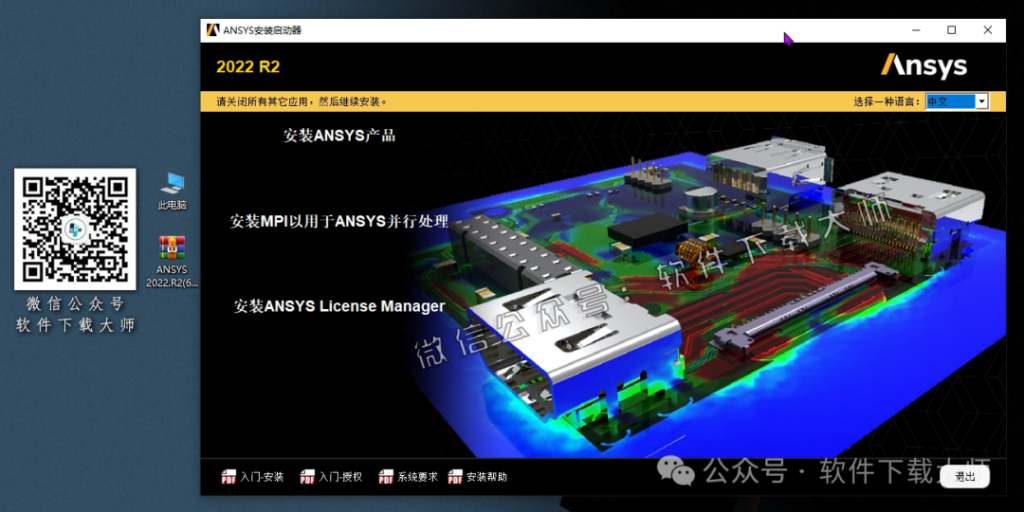Close the ANSYS installer window
The image size is (1024, 512).
tap(987, 30)
